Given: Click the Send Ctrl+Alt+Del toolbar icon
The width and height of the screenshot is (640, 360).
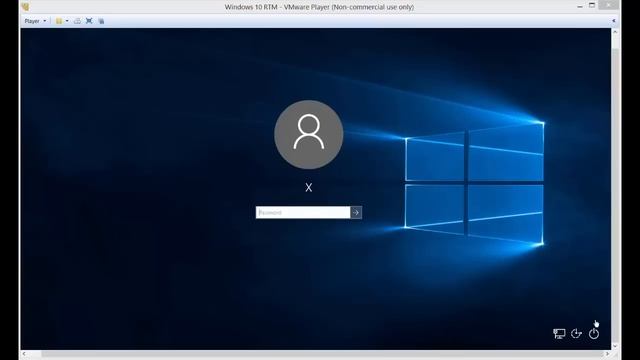Looking at the screenshot, I should click(77, 21).
